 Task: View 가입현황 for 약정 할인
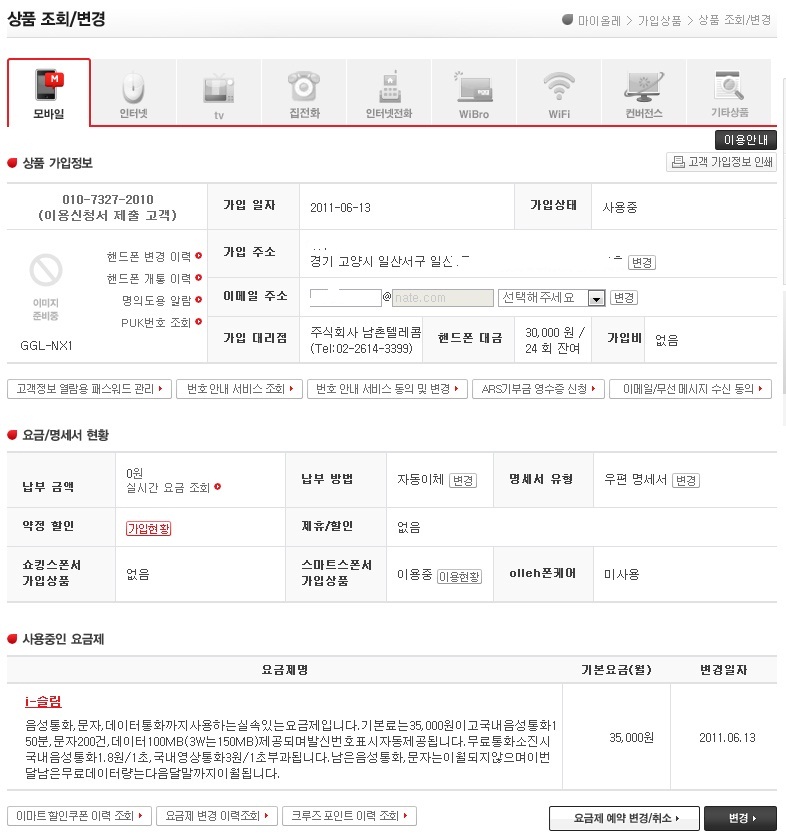(148, 528)
